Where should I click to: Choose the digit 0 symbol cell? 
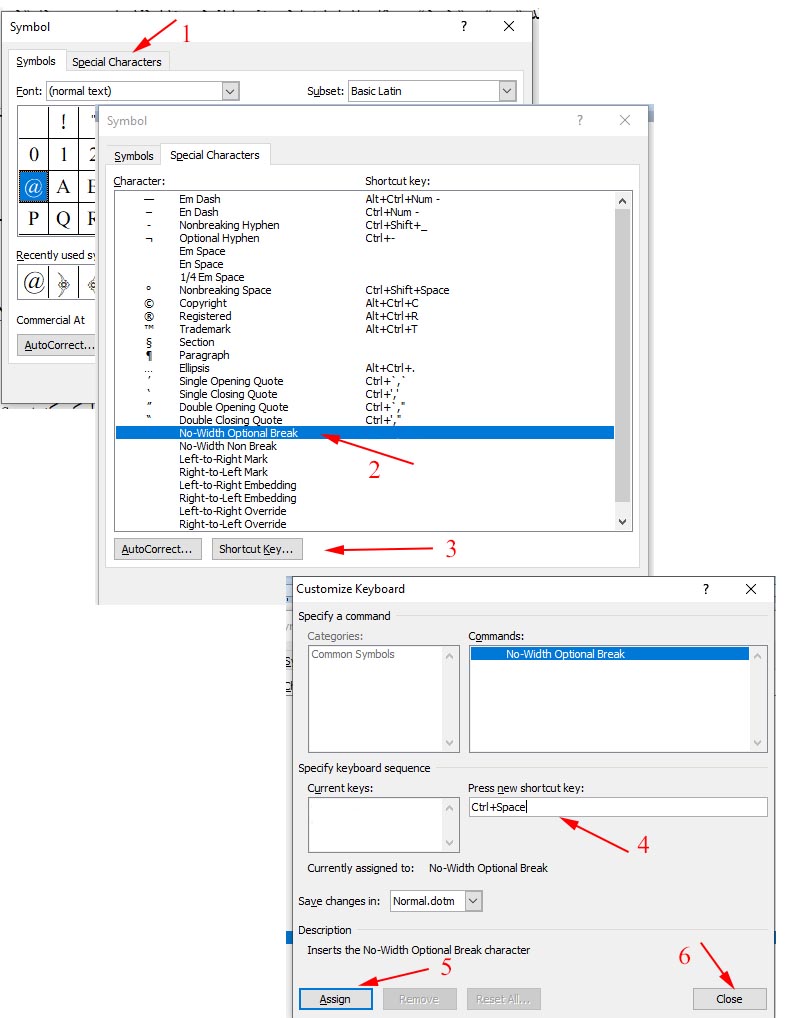click(x=34, y=155)
